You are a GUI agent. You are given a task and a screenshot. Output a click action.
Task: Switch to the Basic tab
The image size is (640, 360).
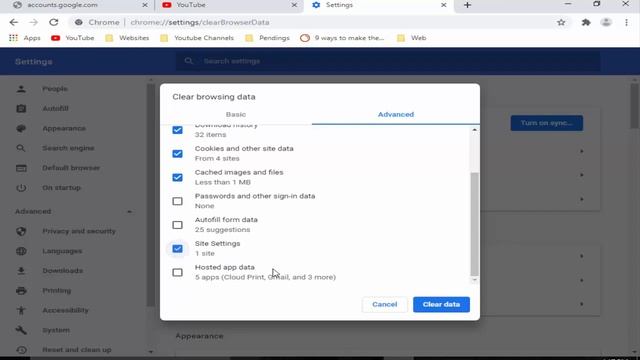point(236,114)
